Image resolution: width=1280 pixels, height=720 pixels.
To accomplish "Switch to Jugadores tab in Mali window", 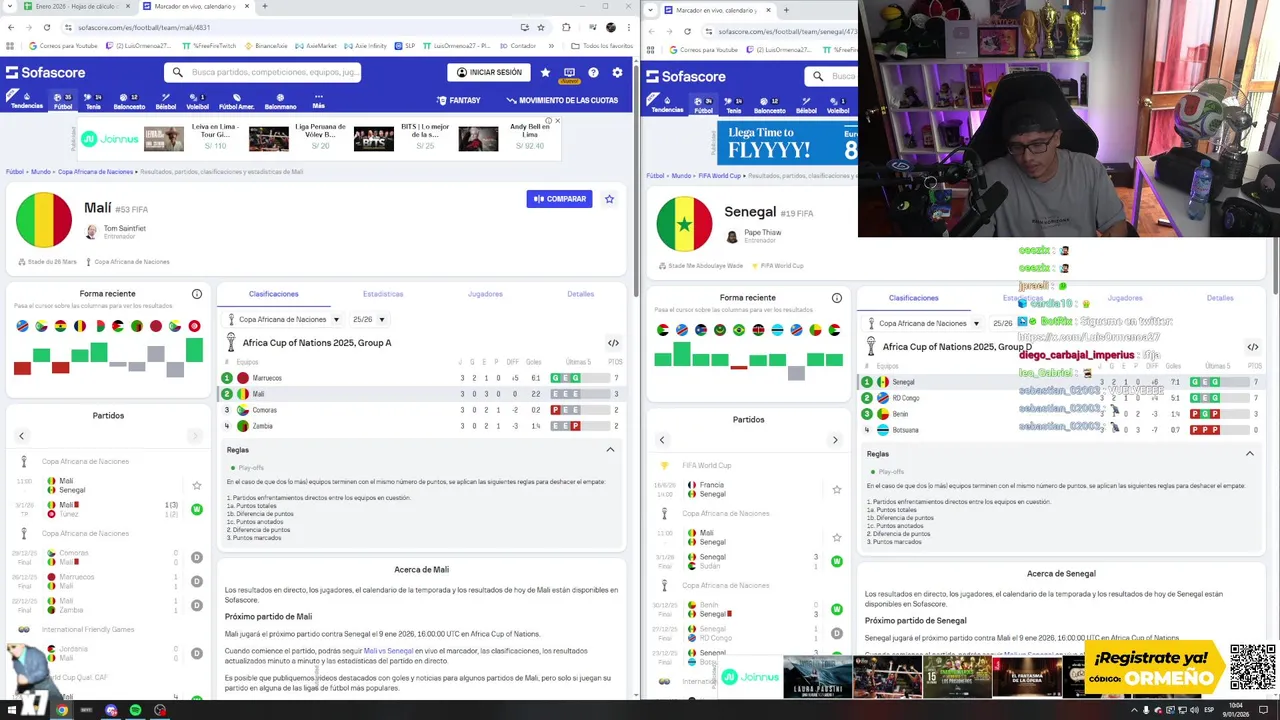I will coord(485,294).
